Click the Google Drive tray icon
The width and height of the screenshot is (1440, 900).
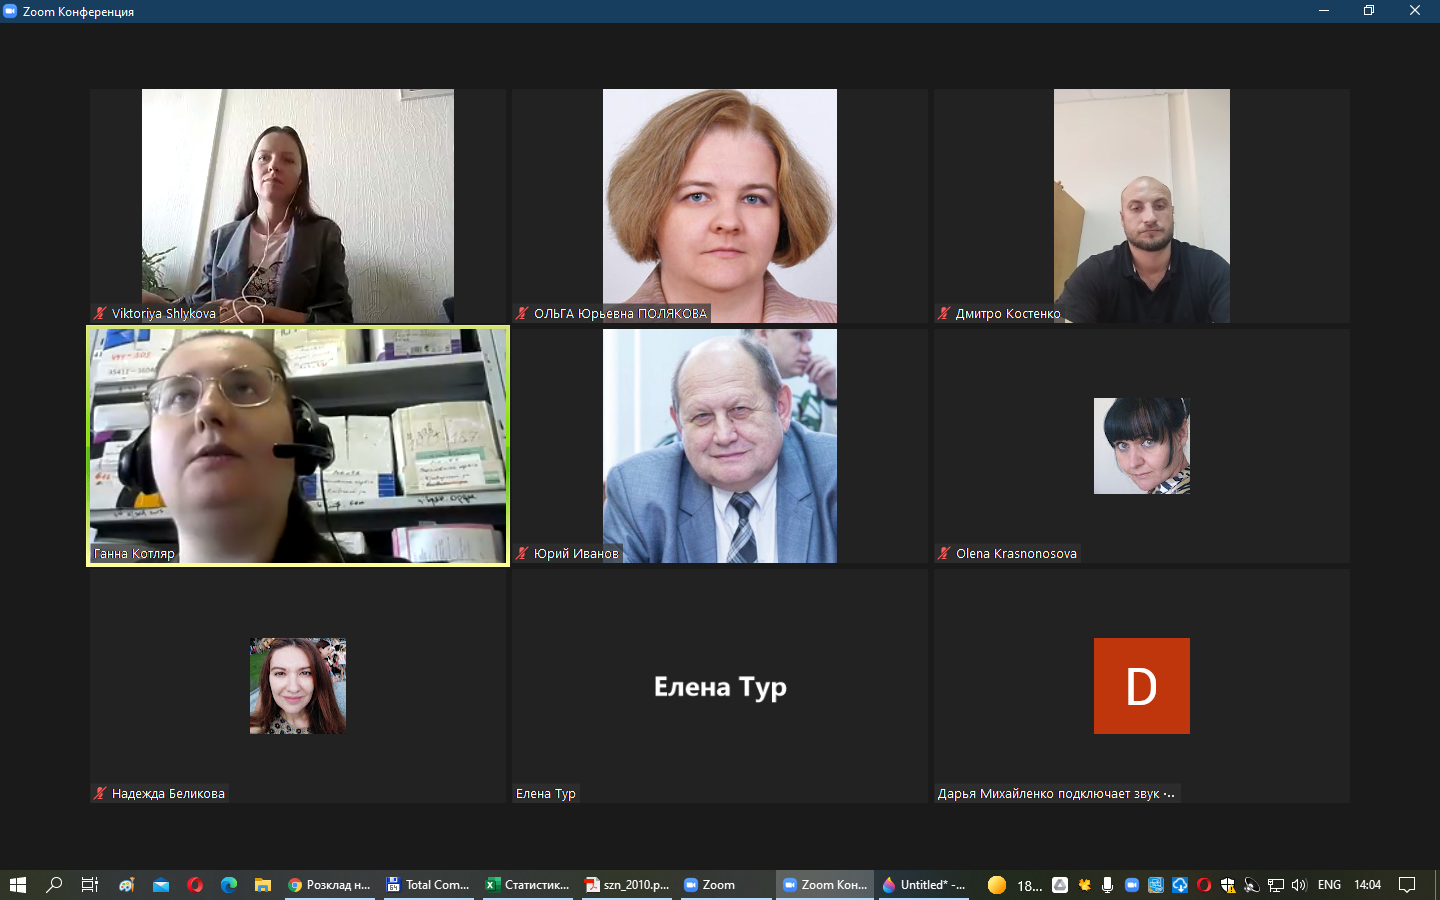point(1060,884)
